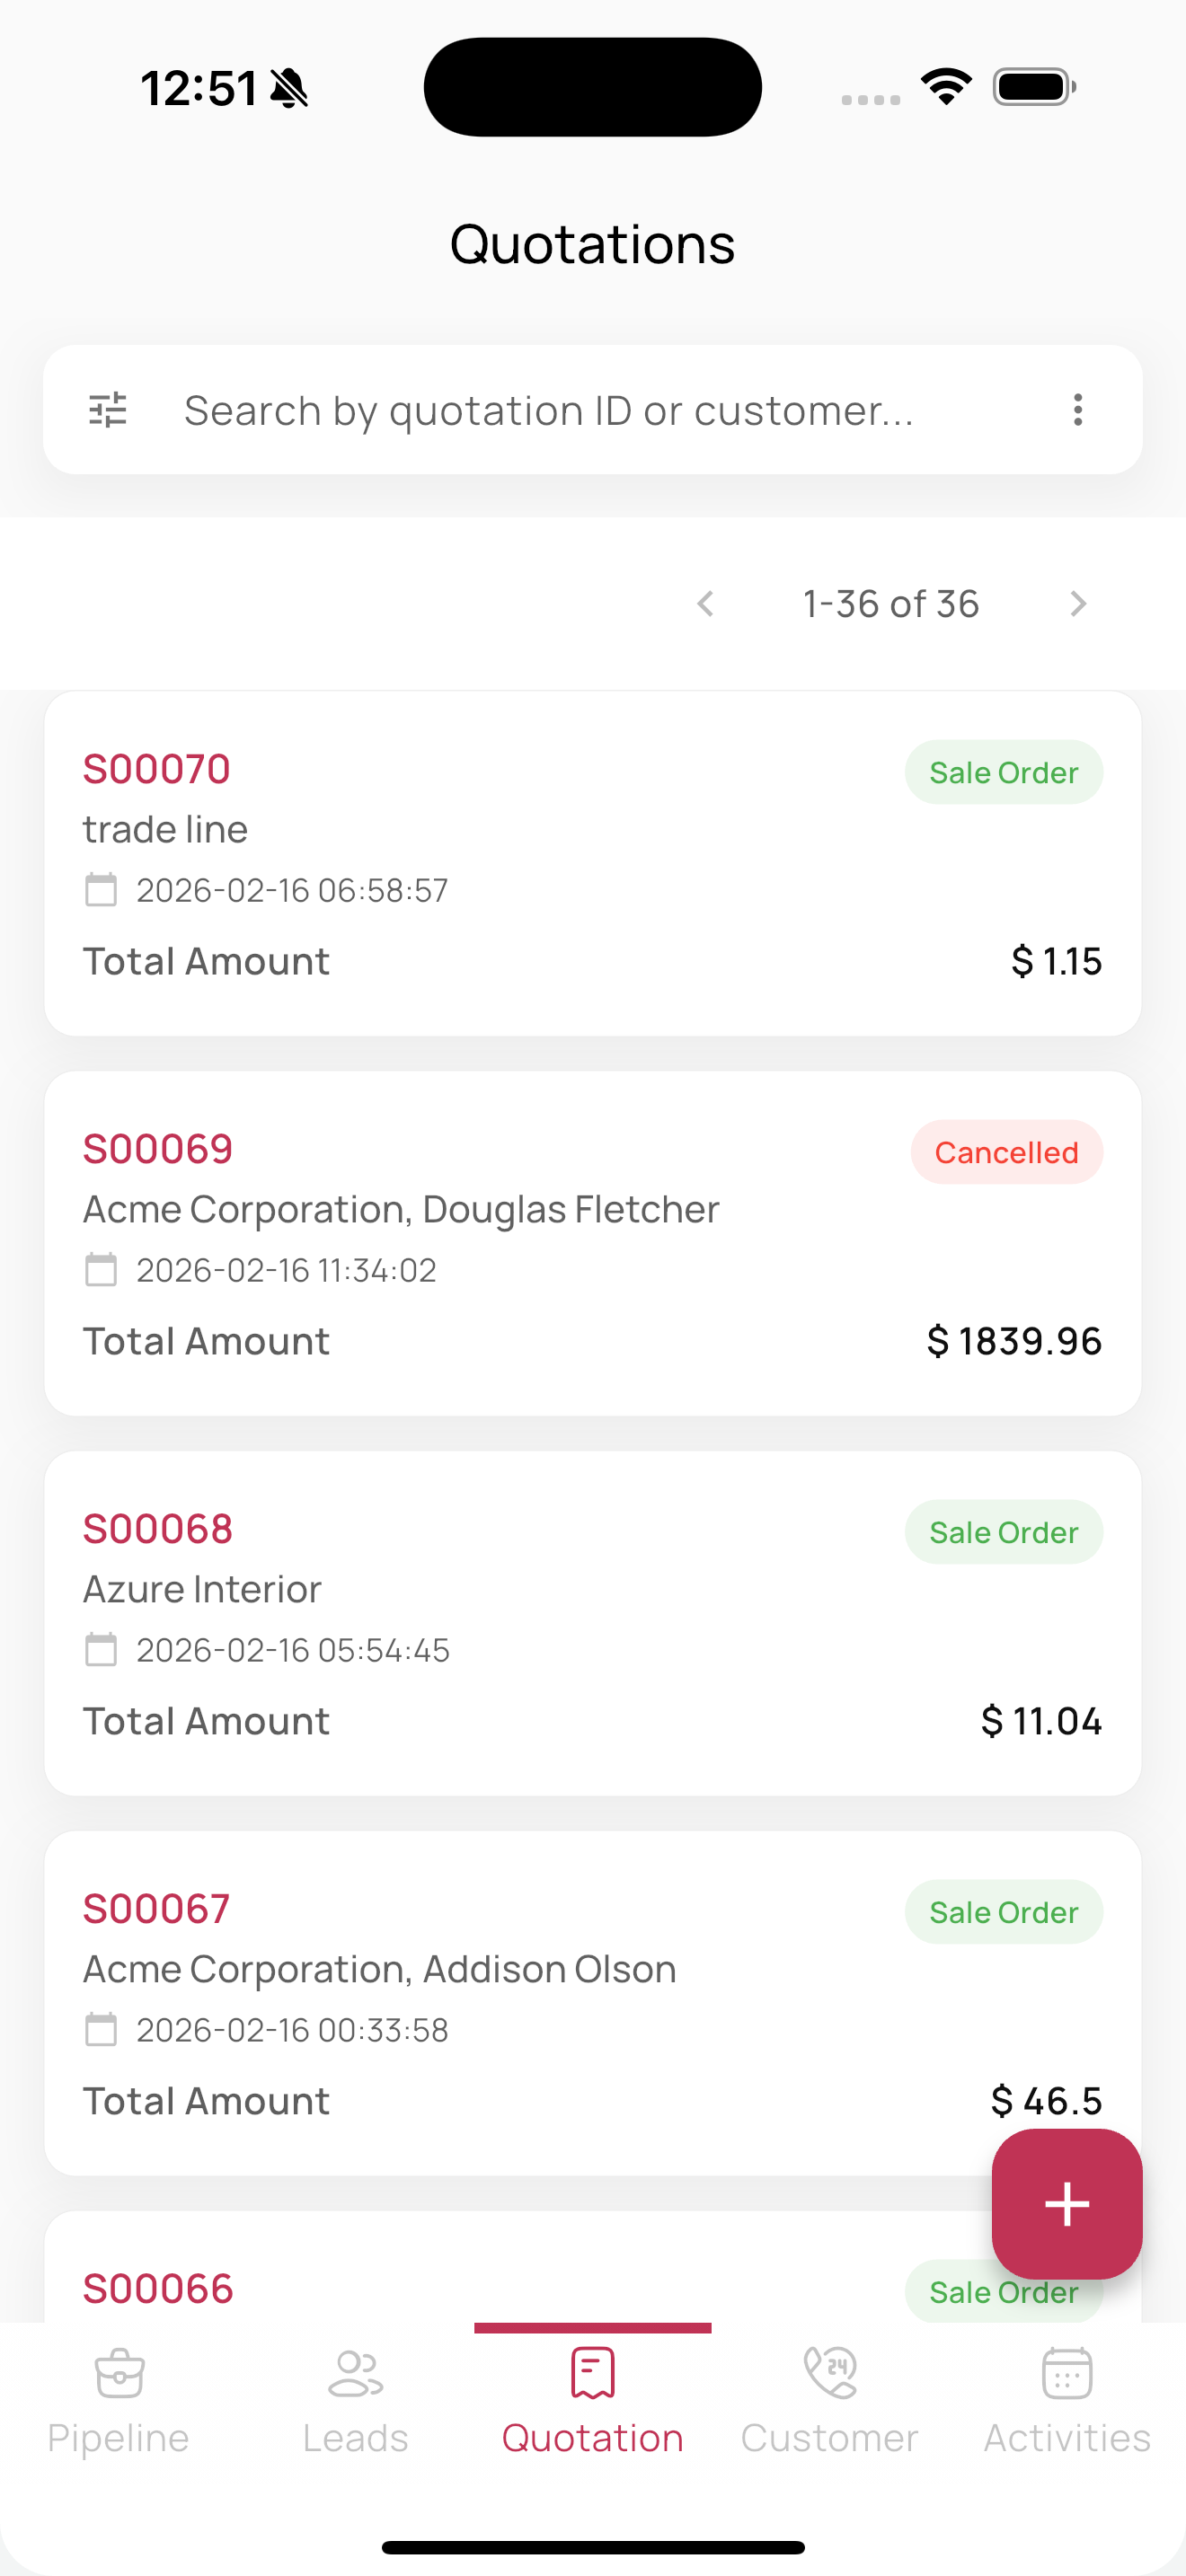Viewport: 1186px width, 2576px height.
Task: Open quotation S00070
Action: tap(157, 769)
